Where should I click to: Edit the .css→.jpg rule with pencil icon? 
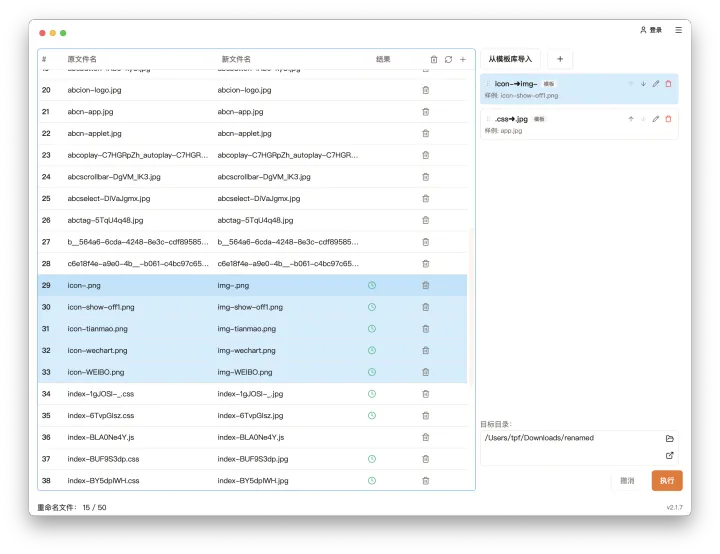coord(656,119)
